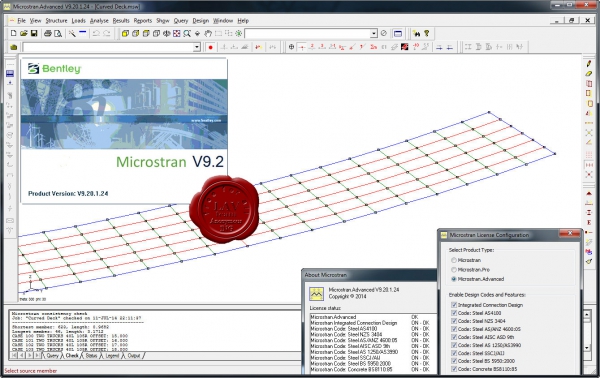600x378 pixels.
Task: Open the dropdown beside the circle-slash icon
Action: (x=374, y=34)
